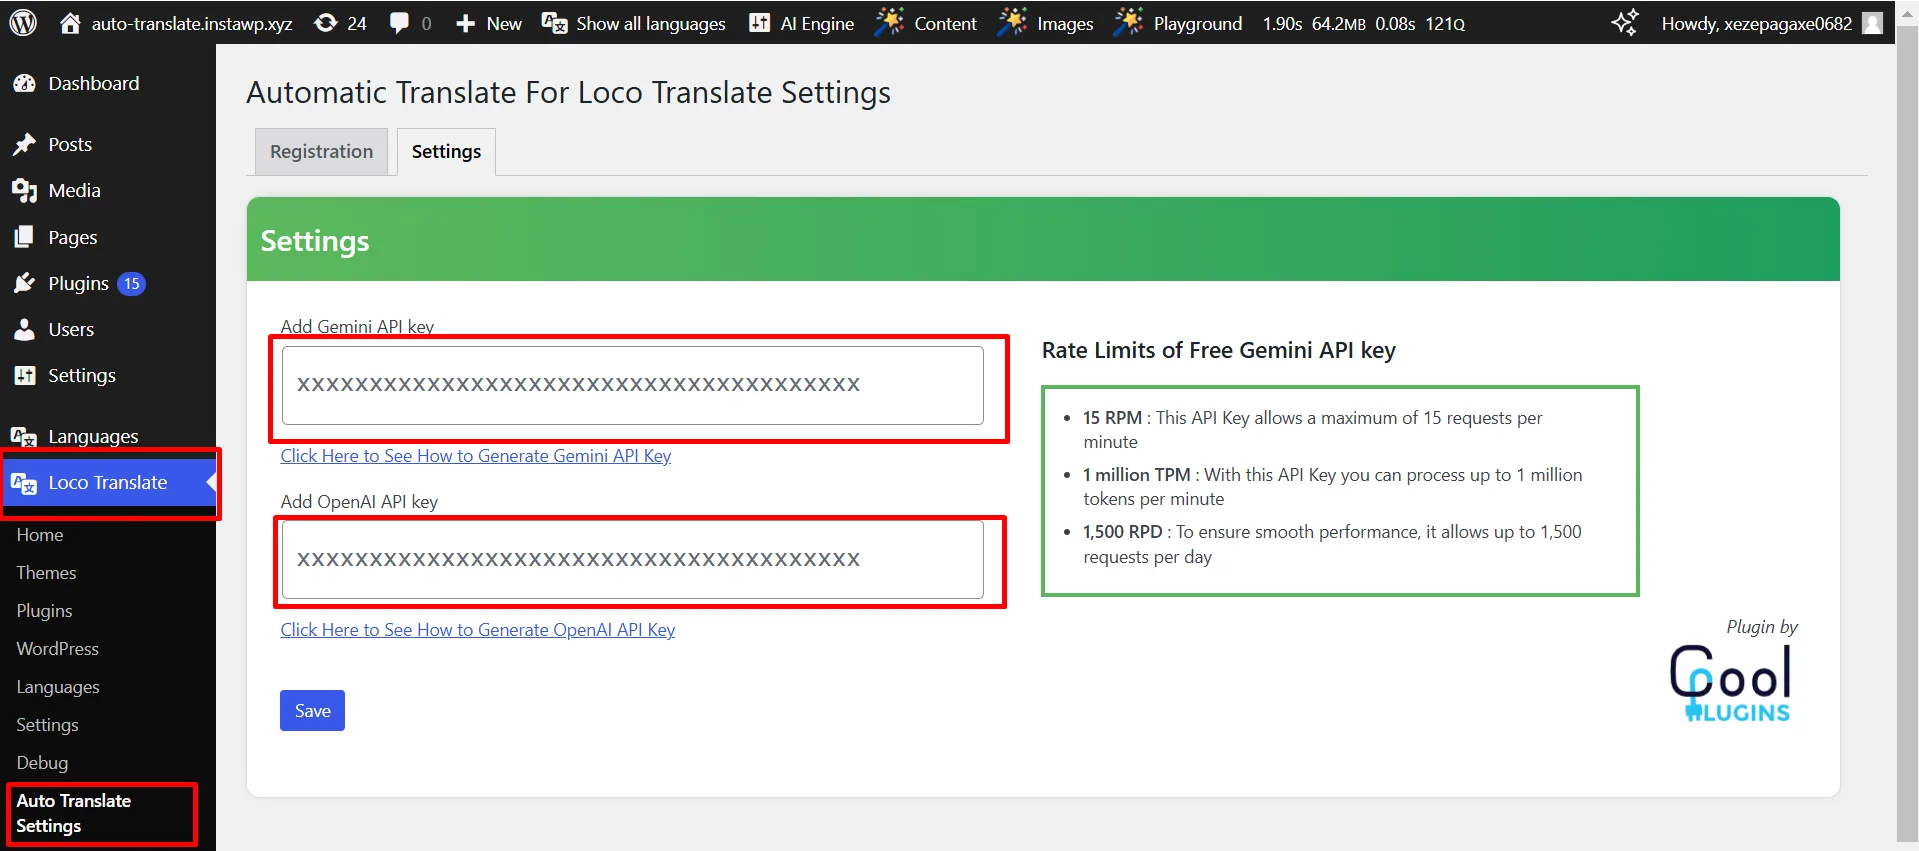This screenshot has width=1919, height=851.
Task: Open the Generate OpenAI API Key link
Action: tap(478, 630)
